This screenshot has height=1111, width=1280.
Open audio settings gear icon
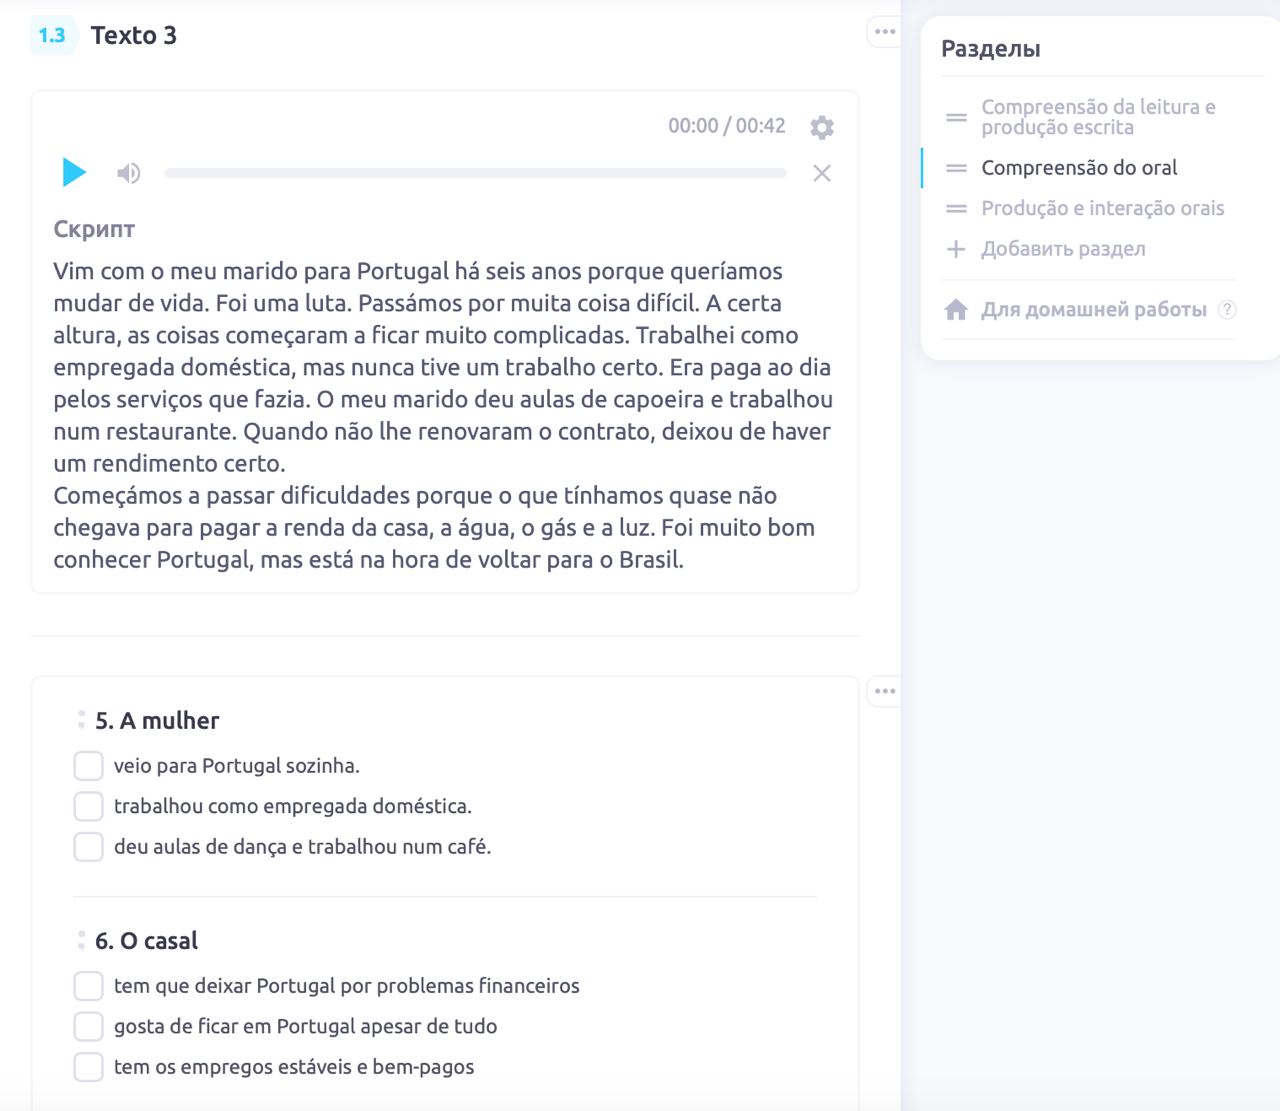point(822,128)
